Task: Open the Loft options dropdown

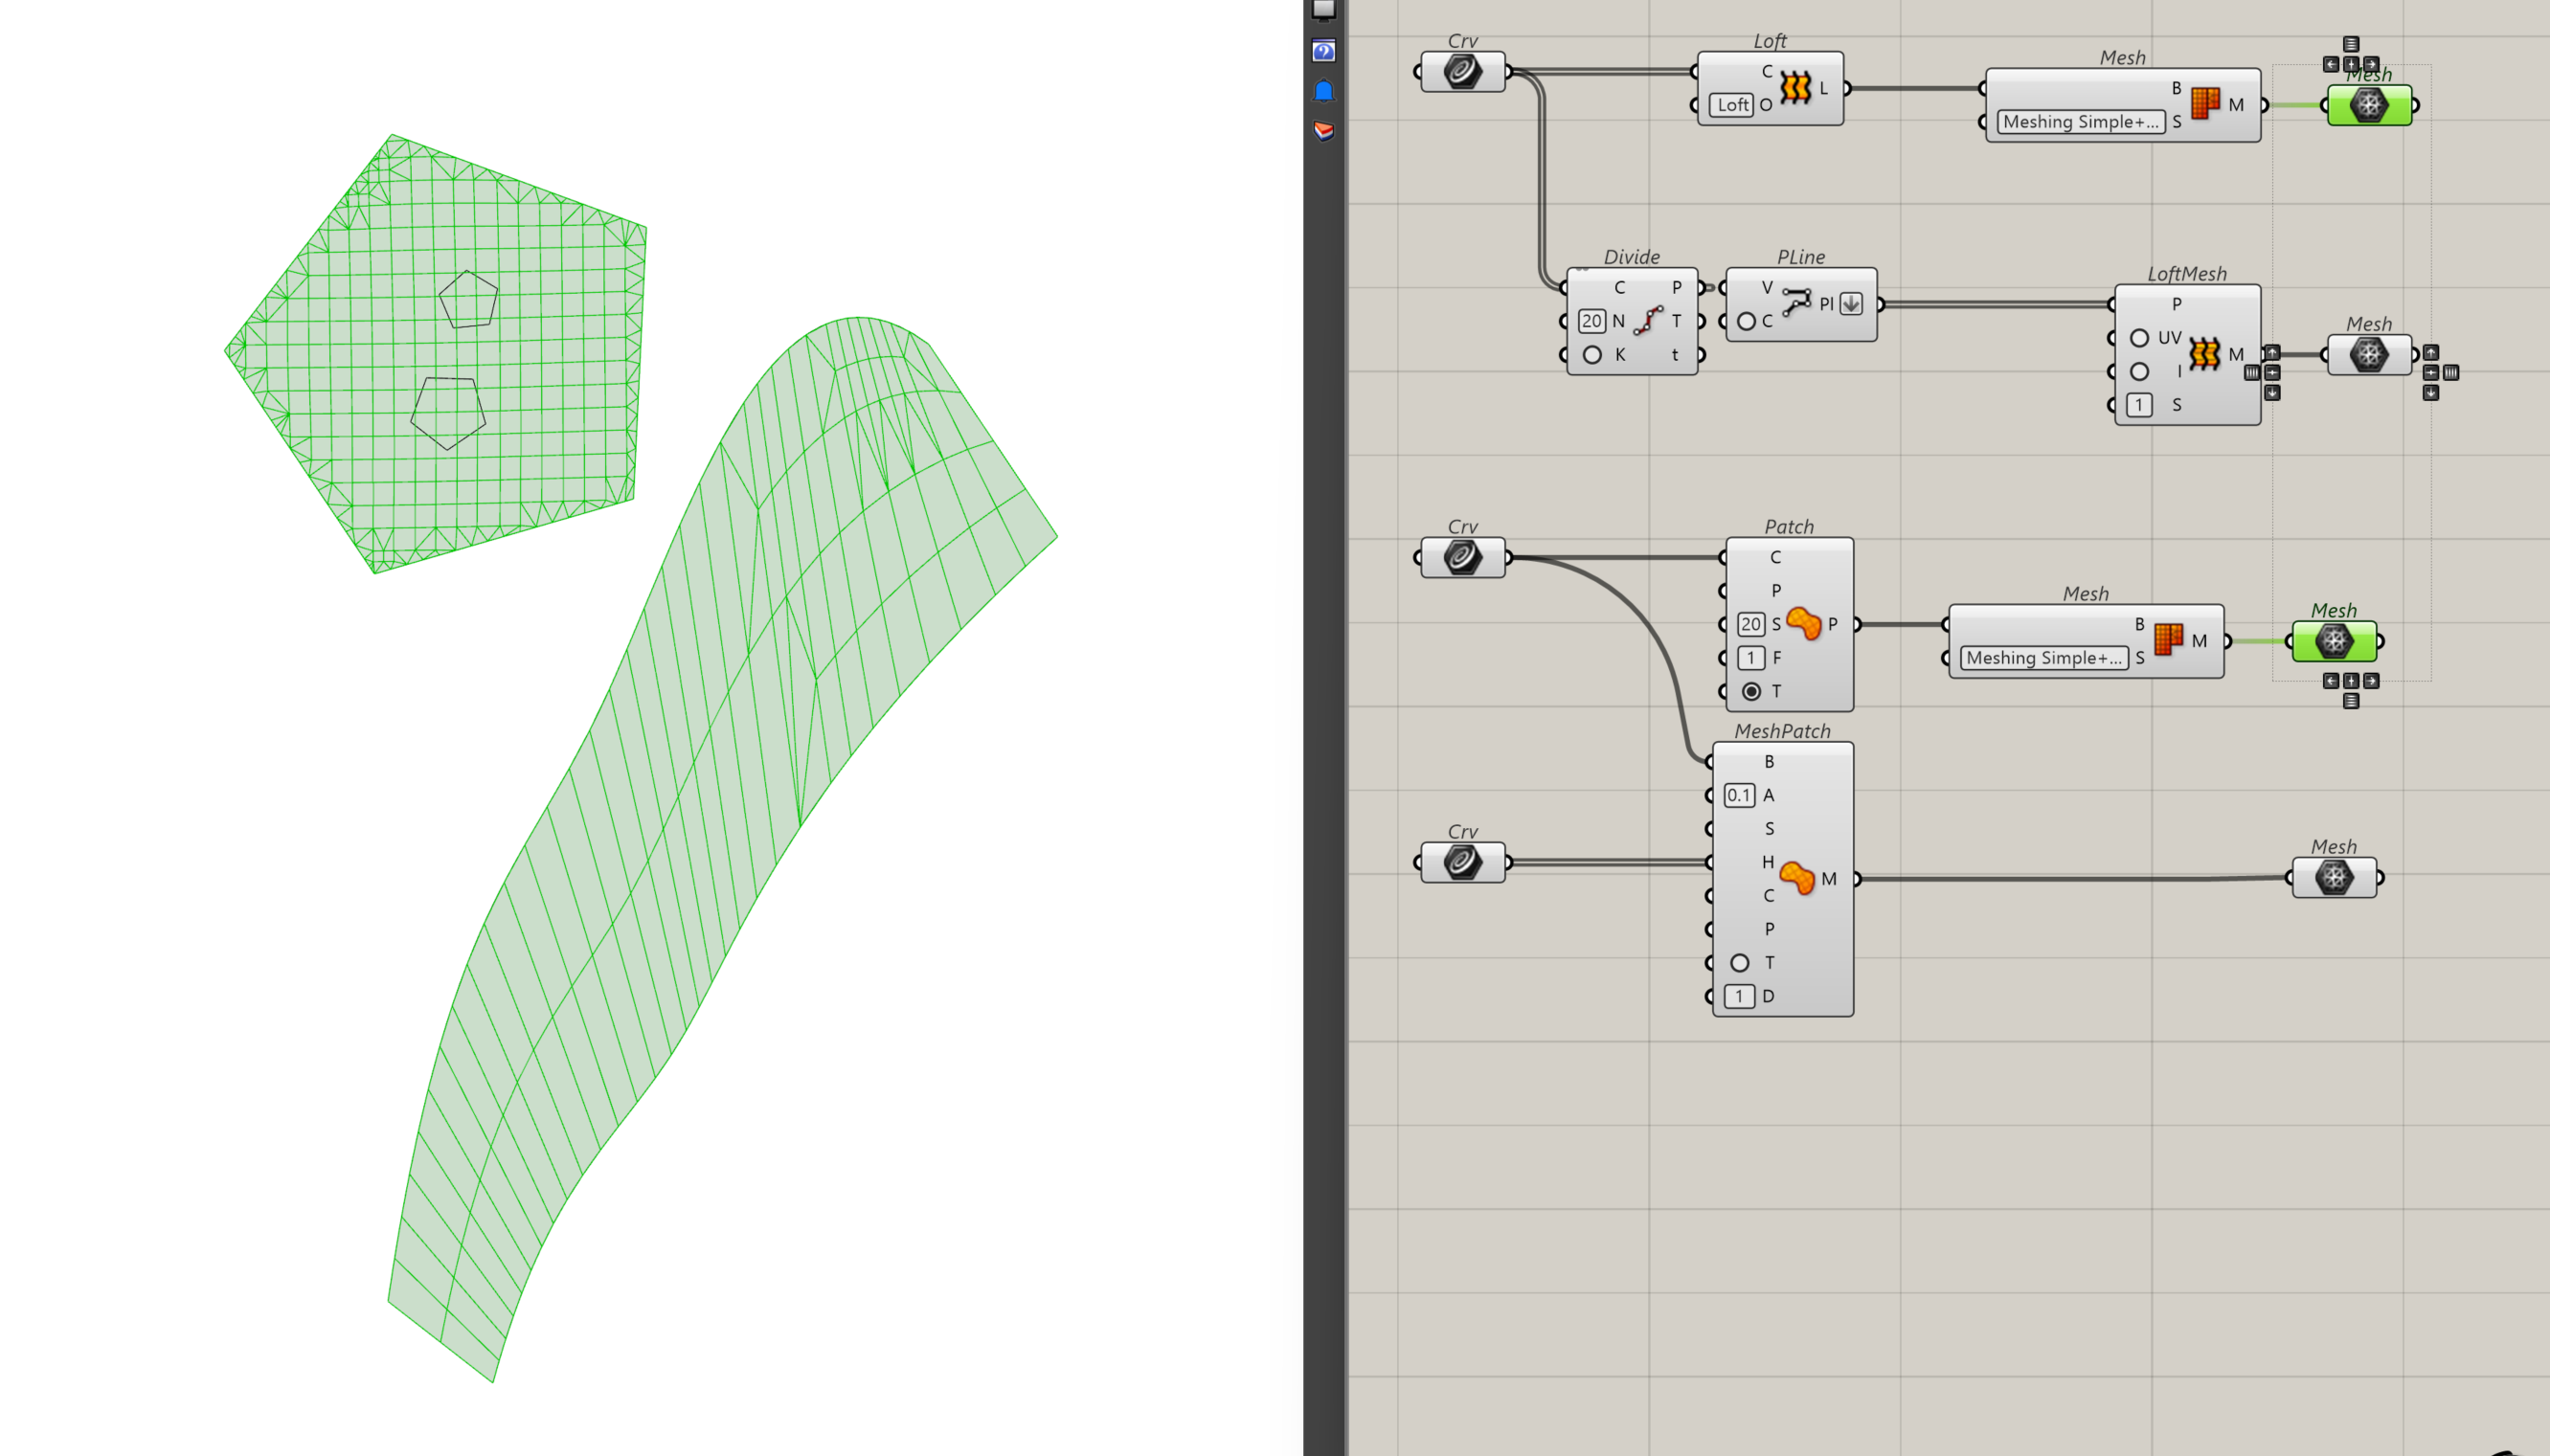Action: tap(1733, 105)
